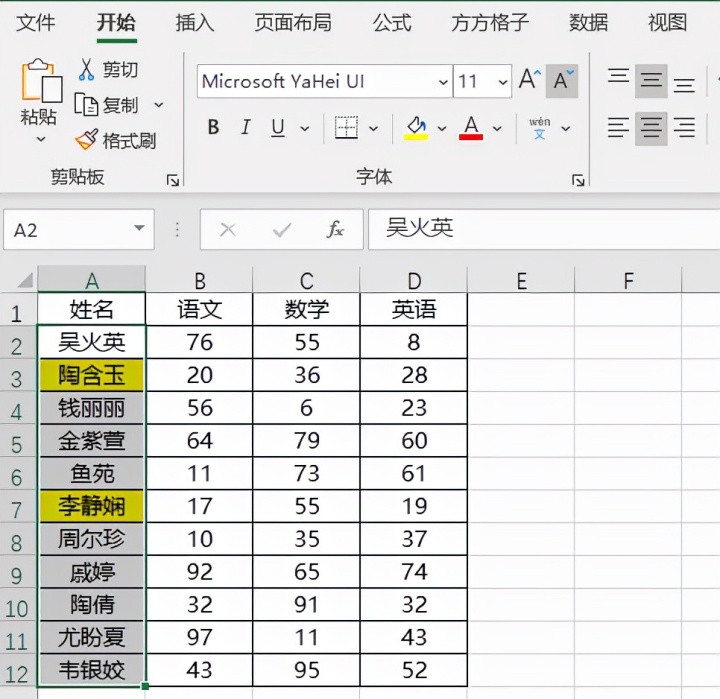This screenshot has width=720, height=699.
Task: Select the Format Painter brush
Action: coord(86,140)
